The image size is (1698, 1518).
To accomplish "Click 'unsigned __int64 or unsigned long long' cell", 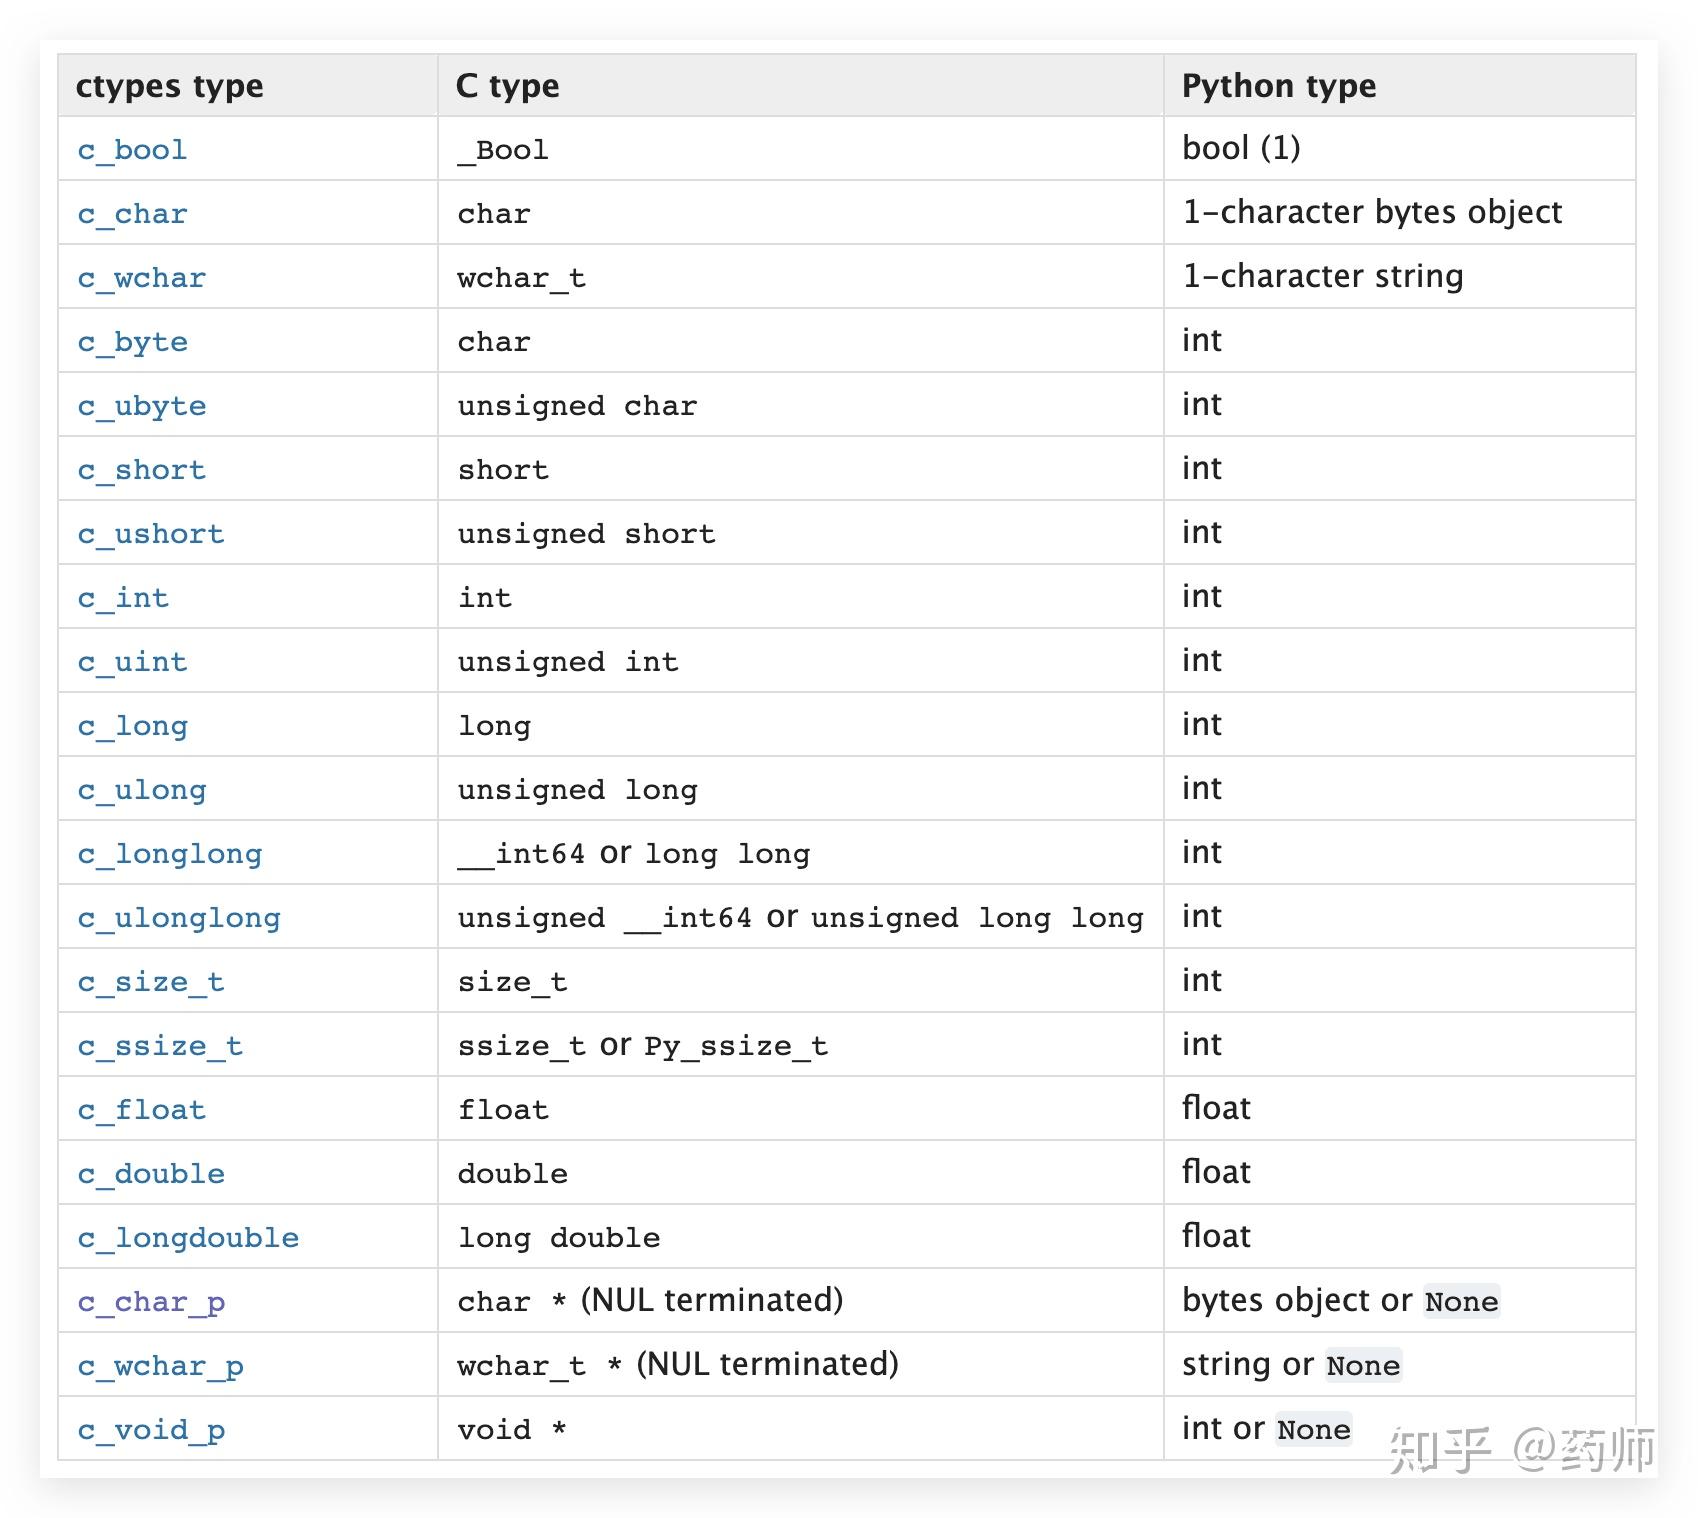I will pos(800,918).
